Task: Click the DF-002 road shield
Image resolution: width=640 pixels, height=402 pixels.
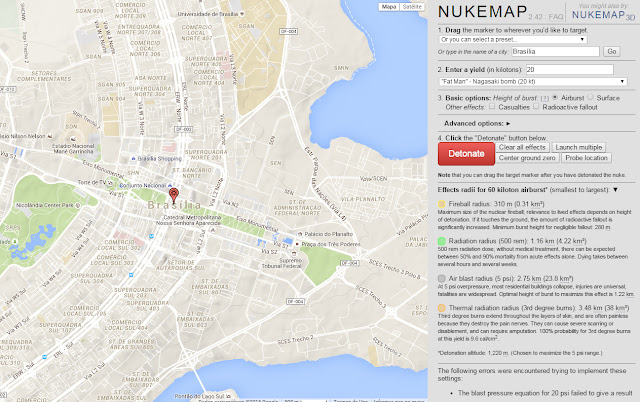Action: pyautogui.click(x=183, y=129)
